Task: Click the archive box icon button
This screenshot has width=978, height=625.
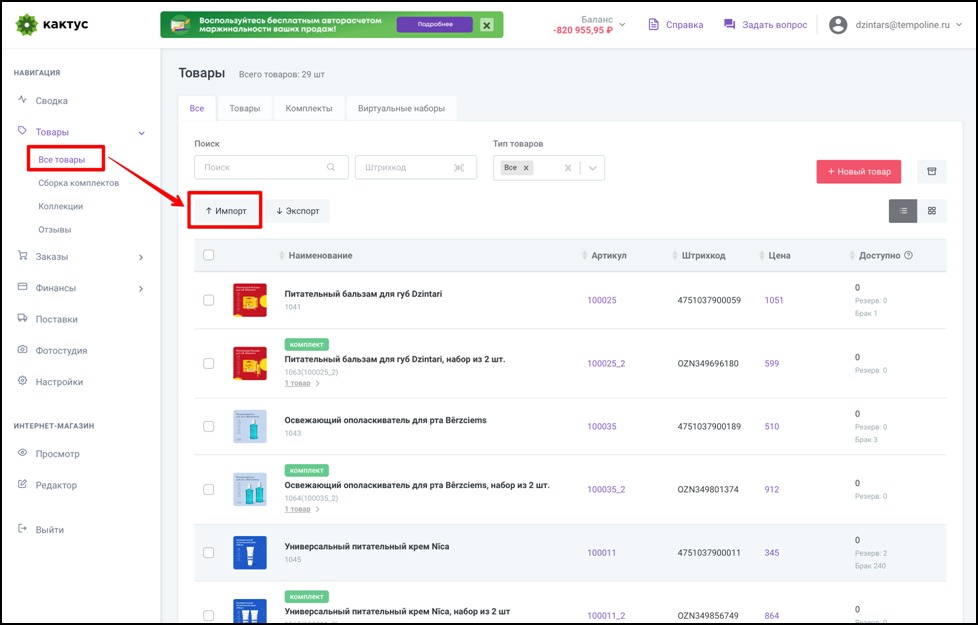Action: [931, 171]
